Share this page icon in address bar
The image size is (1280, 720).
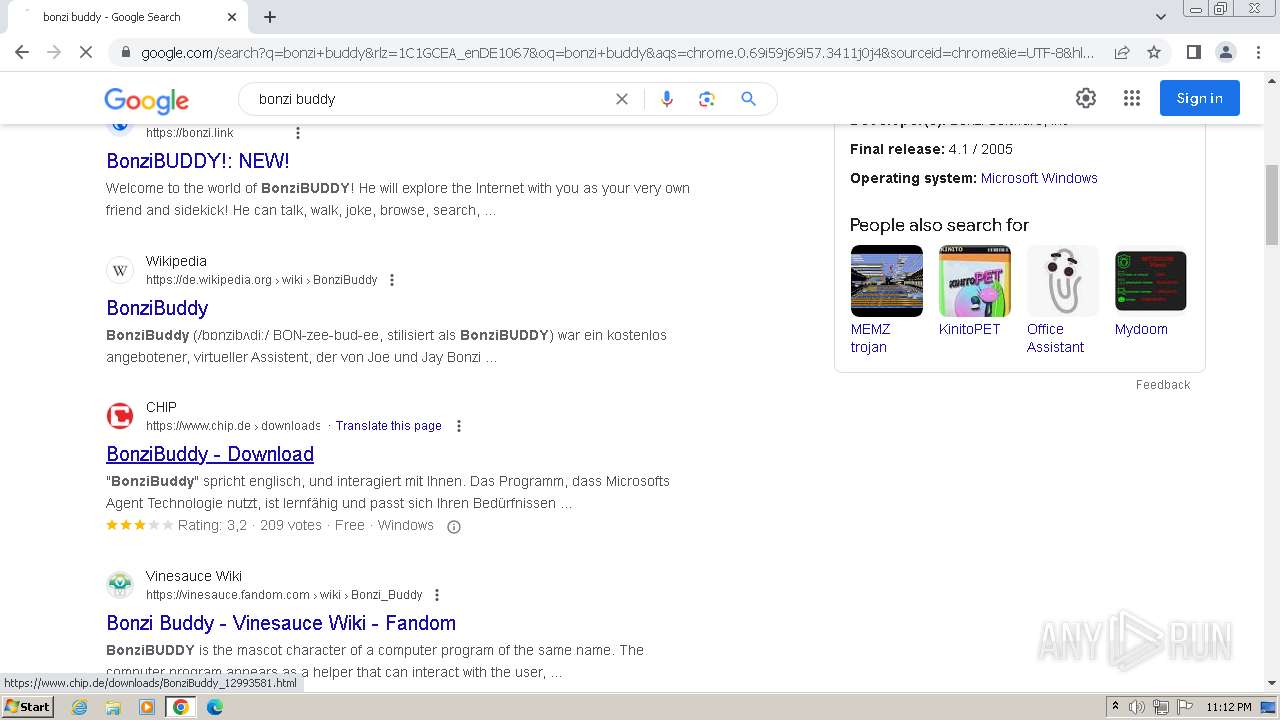(1122, 52)
